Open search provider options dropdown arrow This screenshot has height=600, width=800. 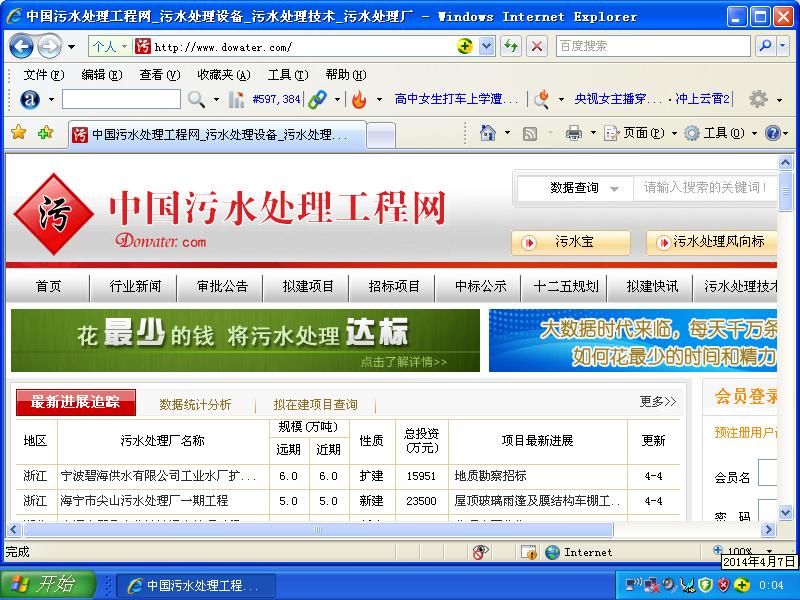783,46
